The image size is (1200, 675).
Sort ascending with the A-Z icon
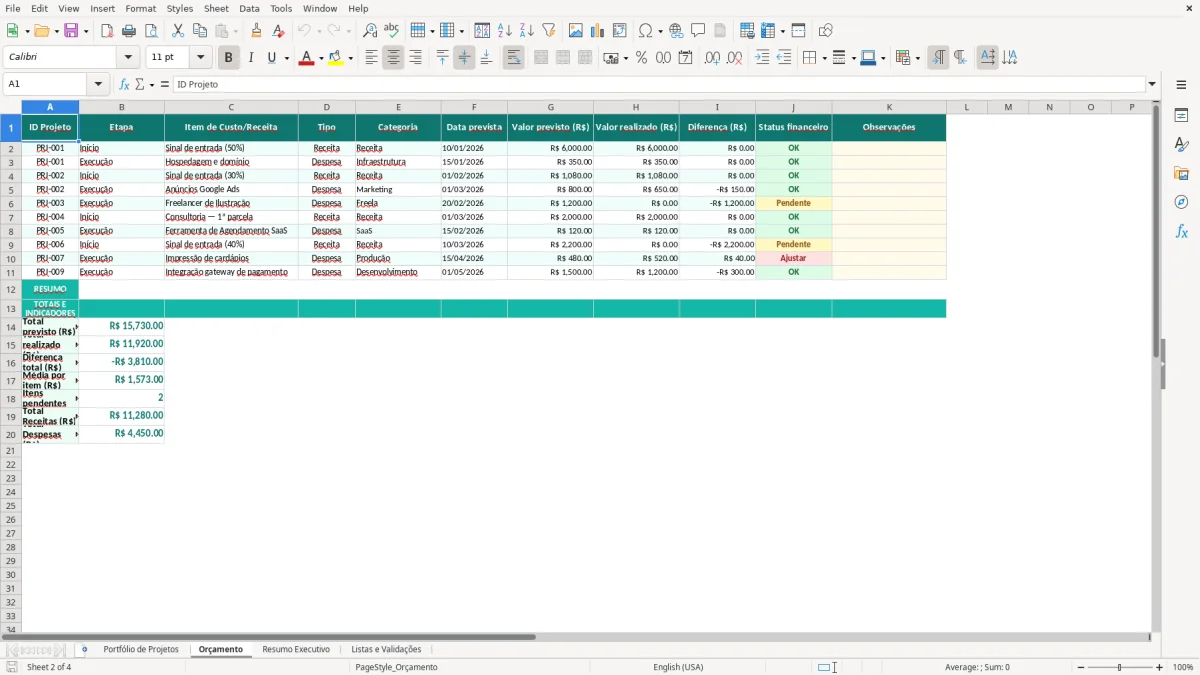coord(504,31)
